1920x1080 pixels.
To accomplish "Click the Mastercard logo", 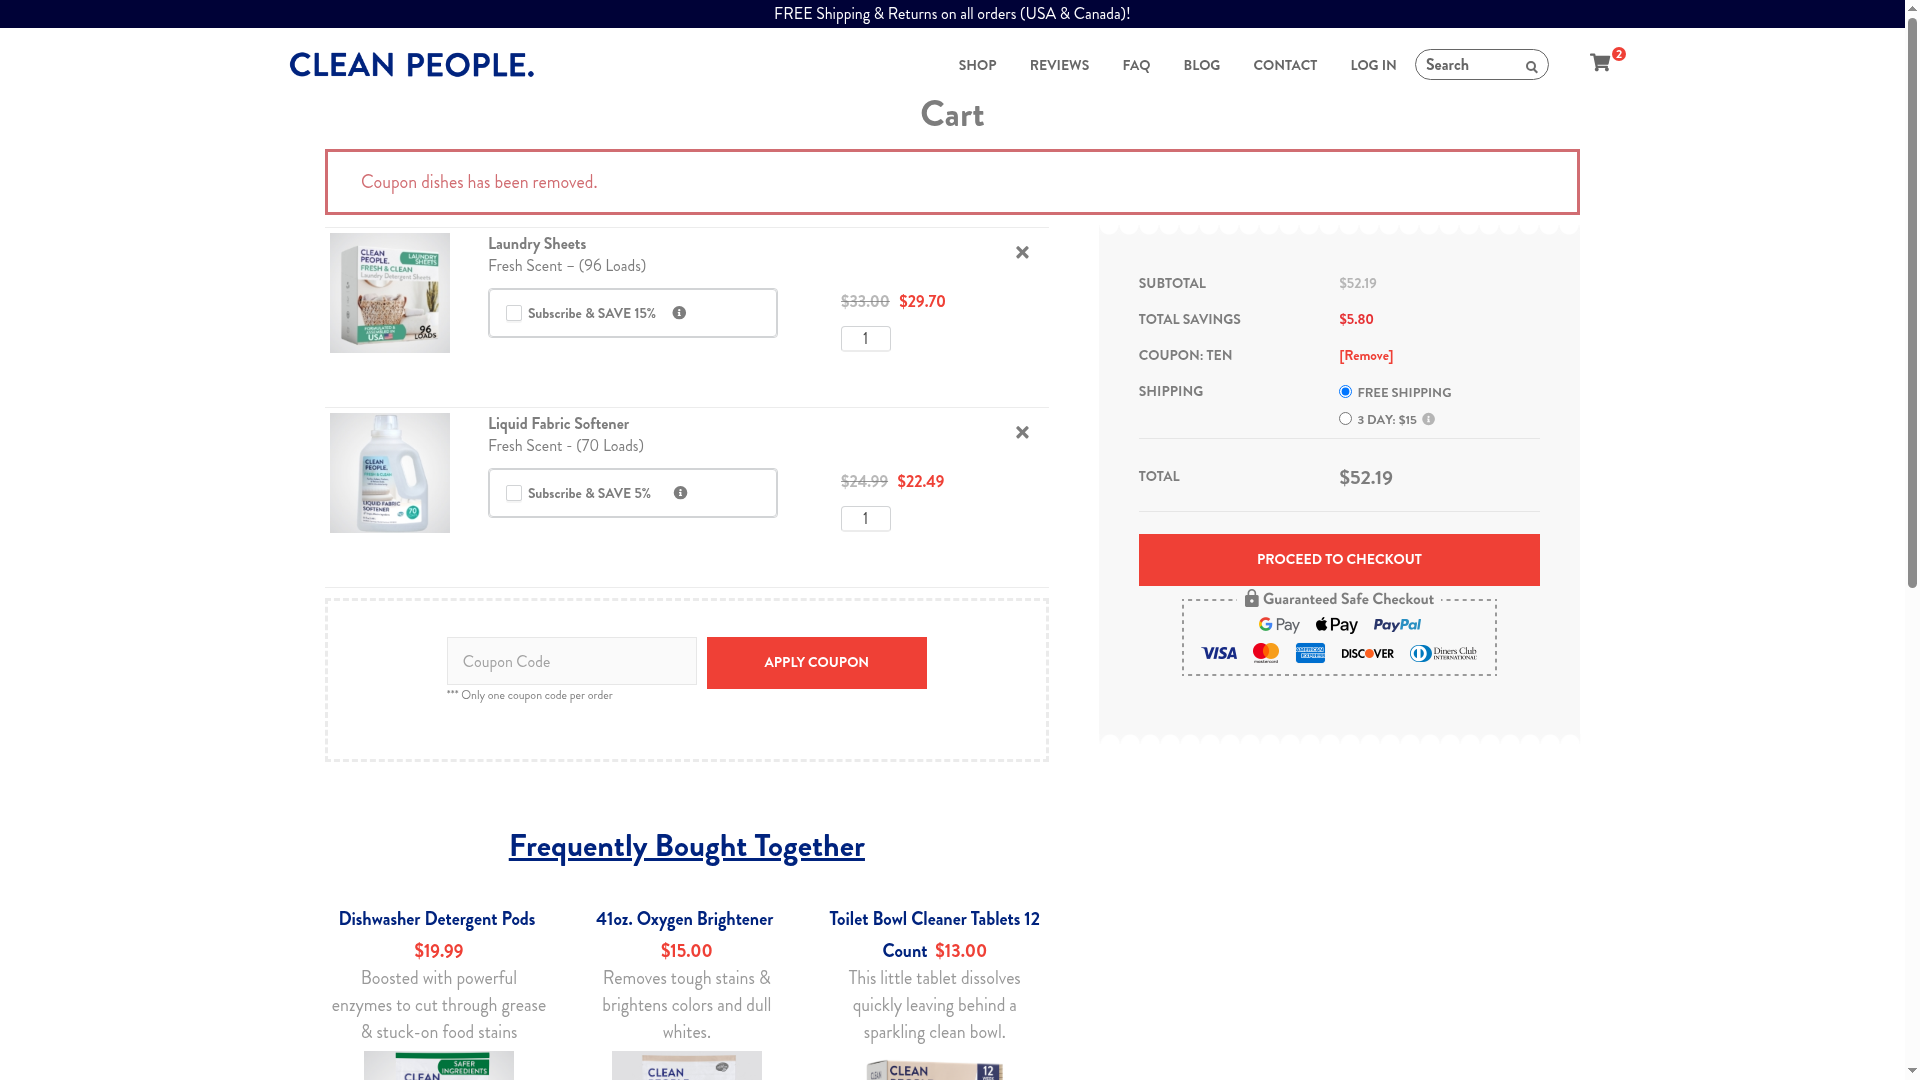I will 1266,653.
